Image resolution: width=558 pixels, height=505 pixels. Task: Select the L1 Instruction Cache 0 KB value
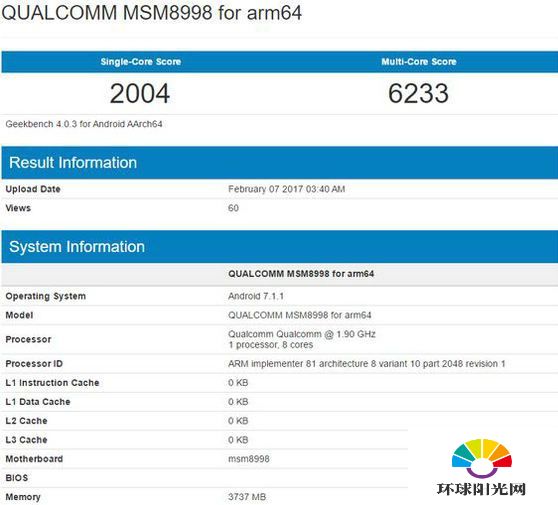pyautogui.click(x=238, y=383)
